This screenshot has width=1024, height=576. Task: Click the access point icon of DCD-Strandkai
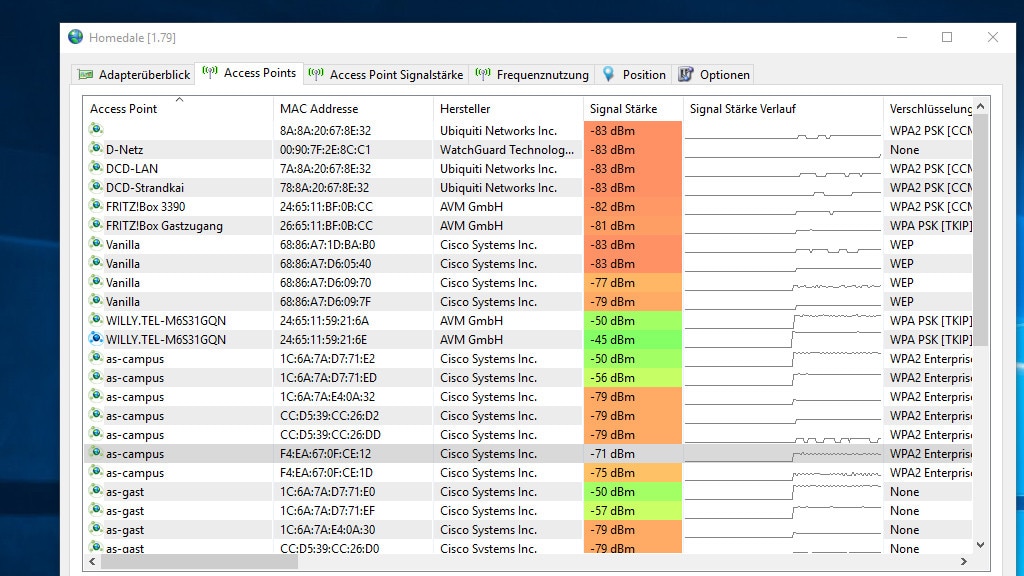pyautogui.click(x=96, y=187)
